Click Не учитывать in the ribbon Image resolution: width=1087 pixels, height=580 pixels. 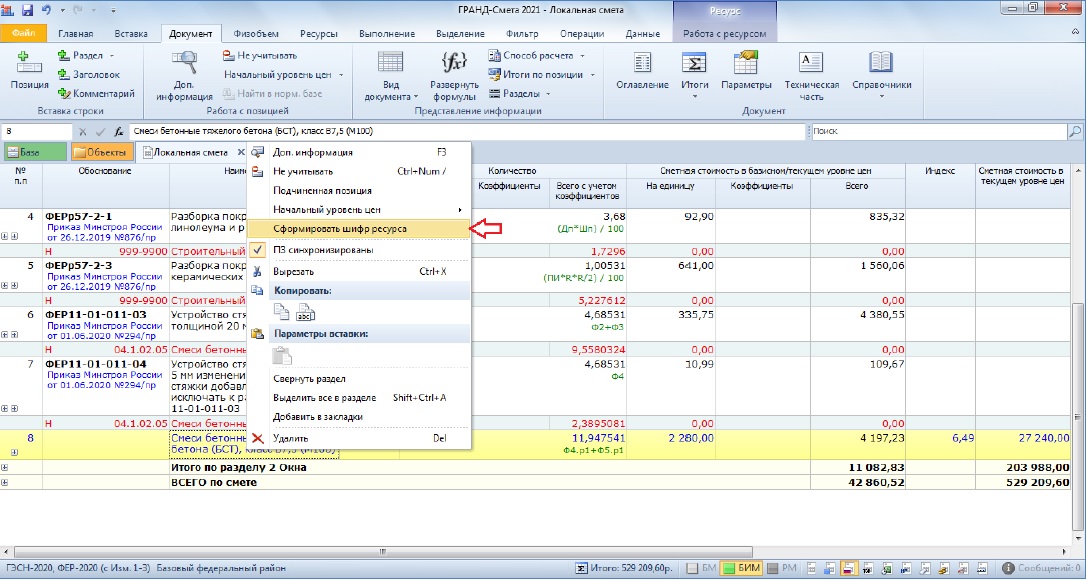260,55
